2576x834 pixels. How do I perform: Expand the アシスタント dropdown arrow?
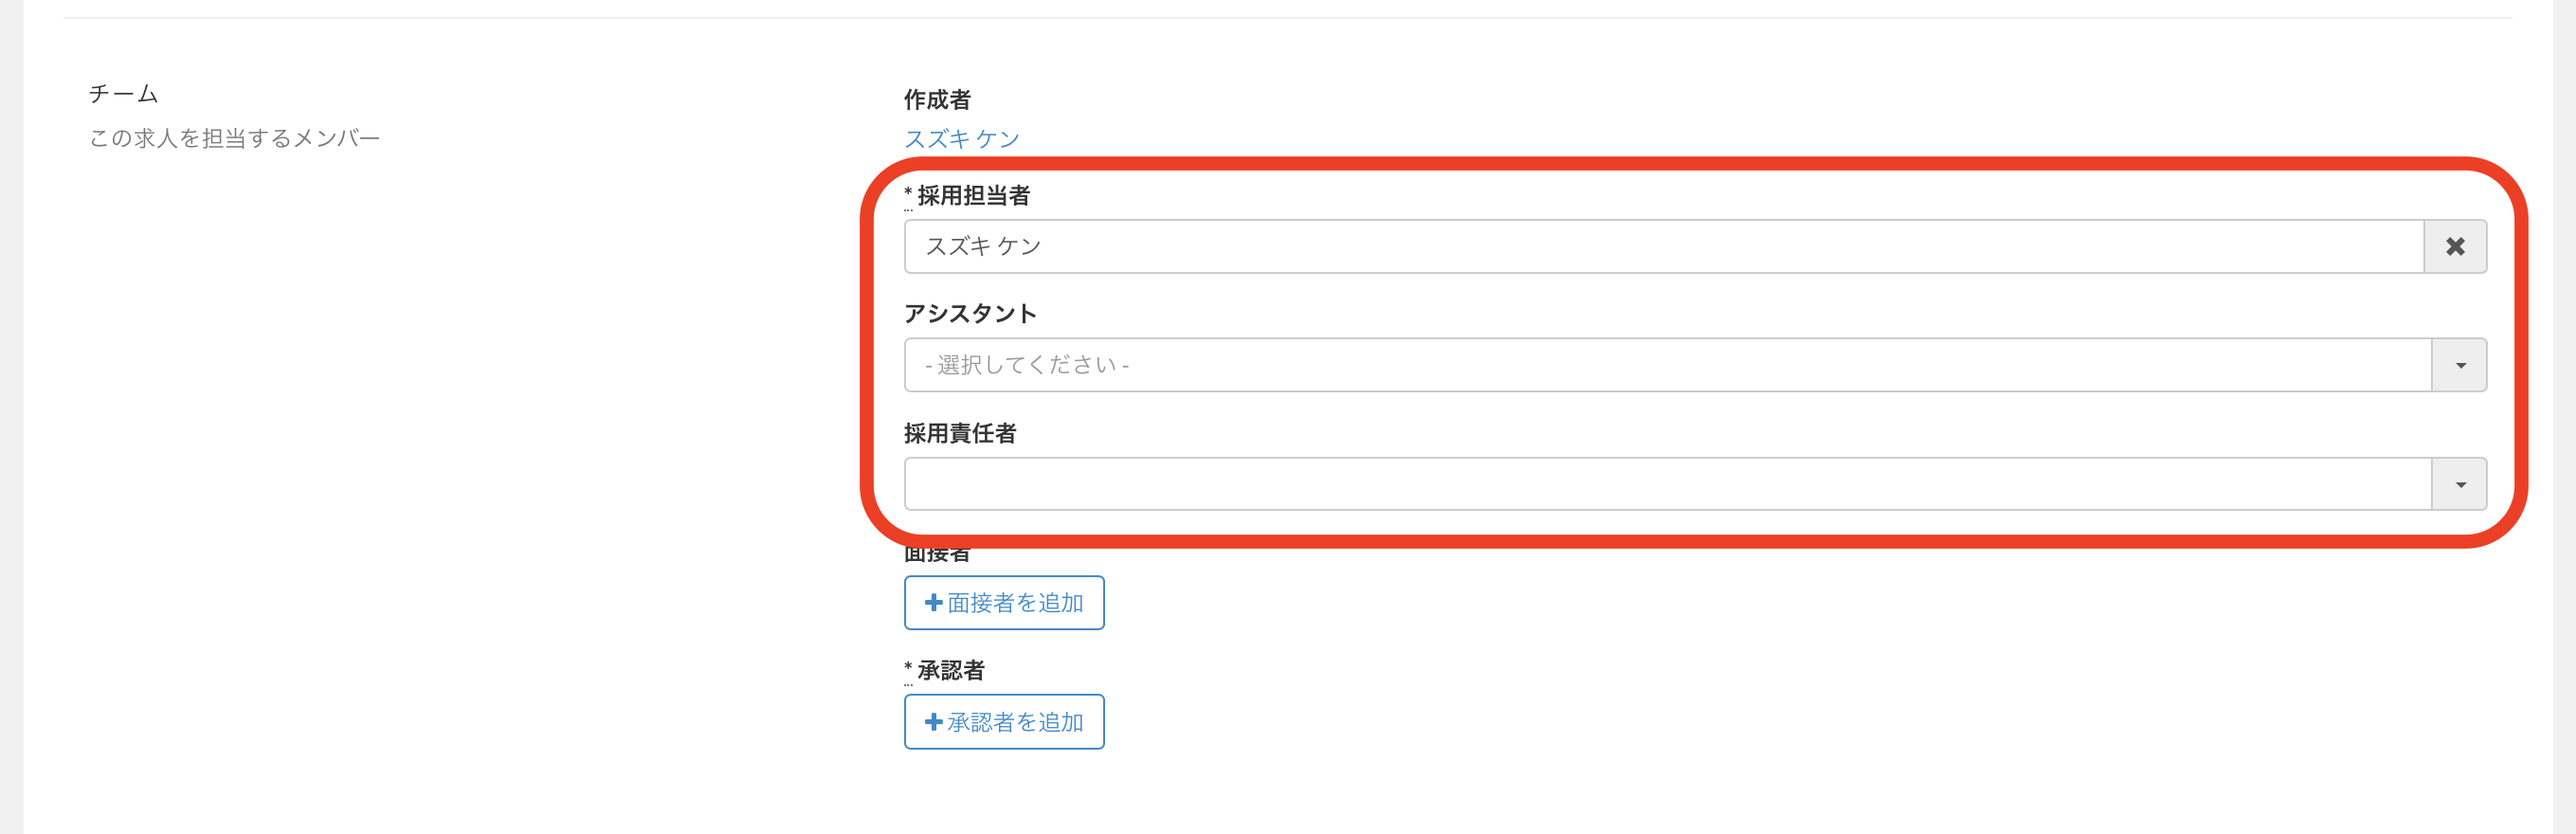(x=2460, y=365)
